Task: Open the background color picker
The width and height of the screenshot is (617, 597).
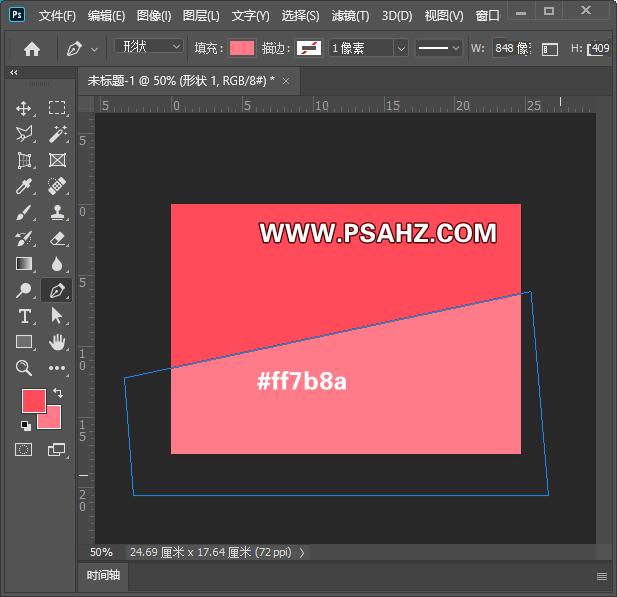Action: [54, 421]
